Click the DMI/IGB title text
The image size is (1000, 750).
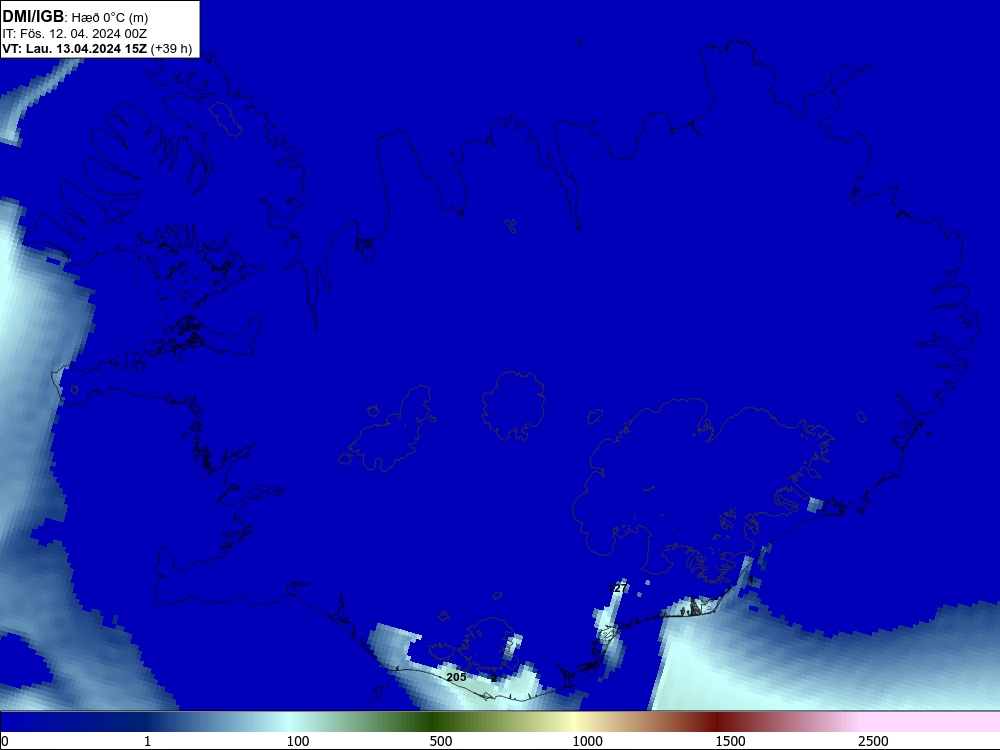tap(33, 17)
